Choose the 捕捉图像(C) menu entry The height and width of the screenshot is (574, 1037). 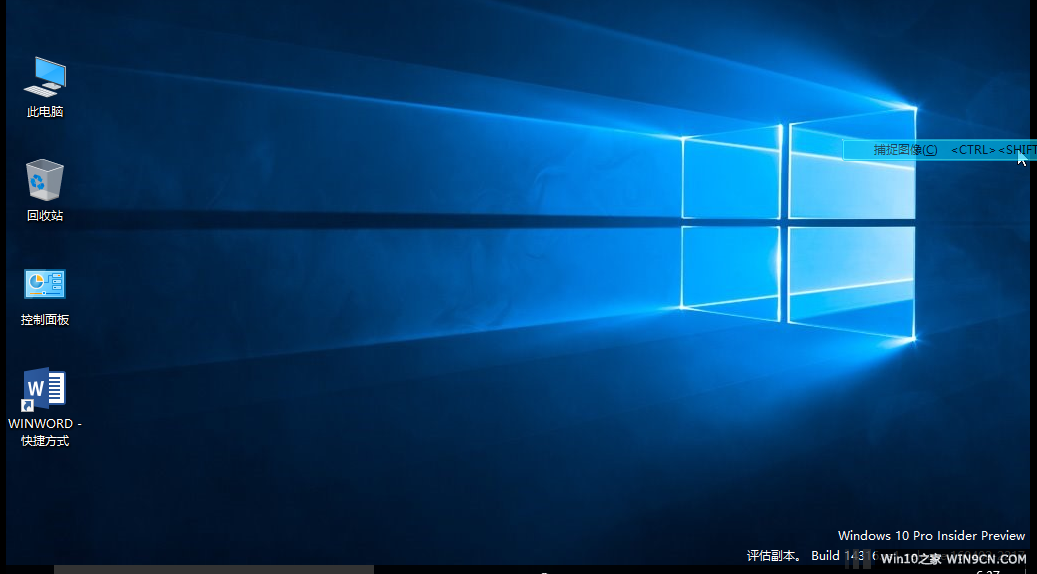(x=905, y=150)
